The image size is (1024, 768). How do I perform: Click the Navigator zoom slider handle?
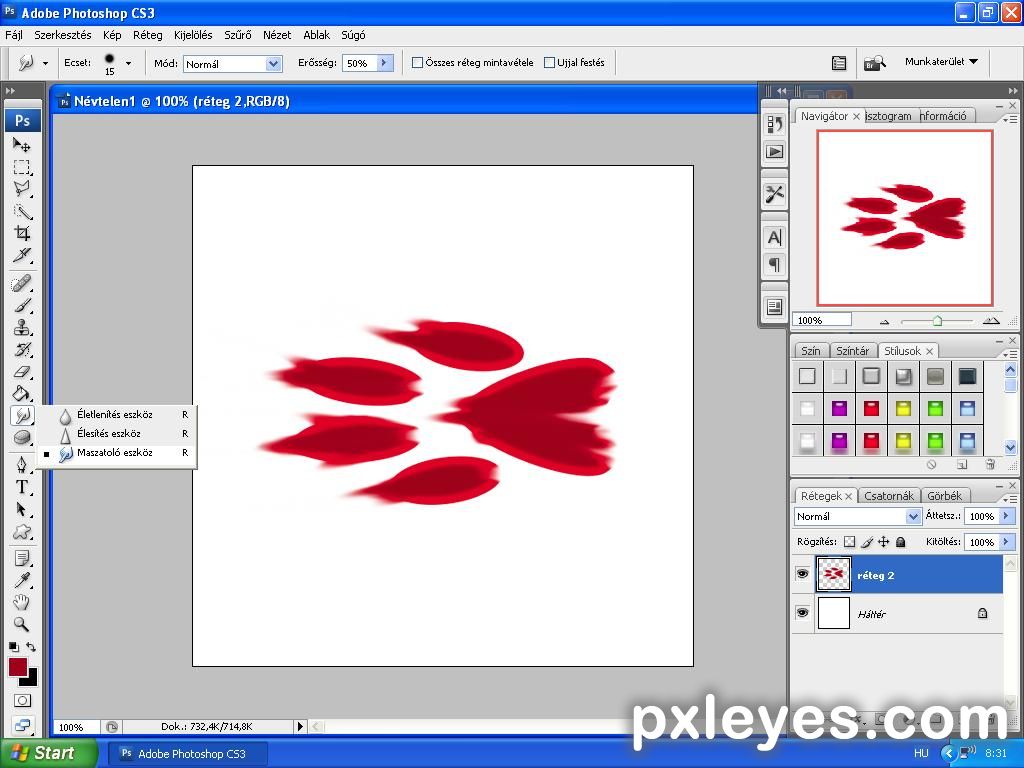click(937, 321)
